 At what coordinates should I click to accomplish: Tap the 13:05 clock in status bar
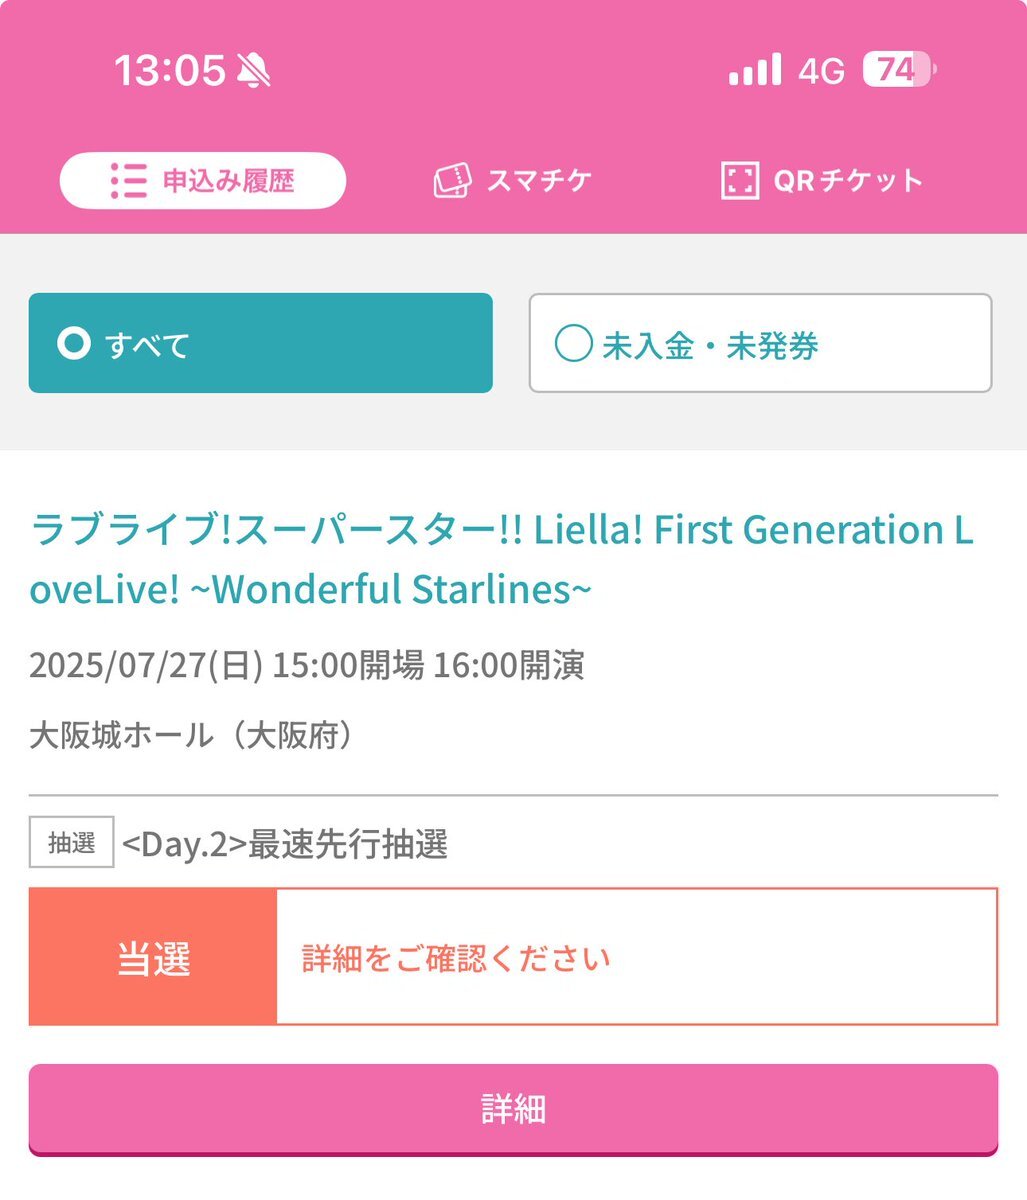[x=169, y=70]
